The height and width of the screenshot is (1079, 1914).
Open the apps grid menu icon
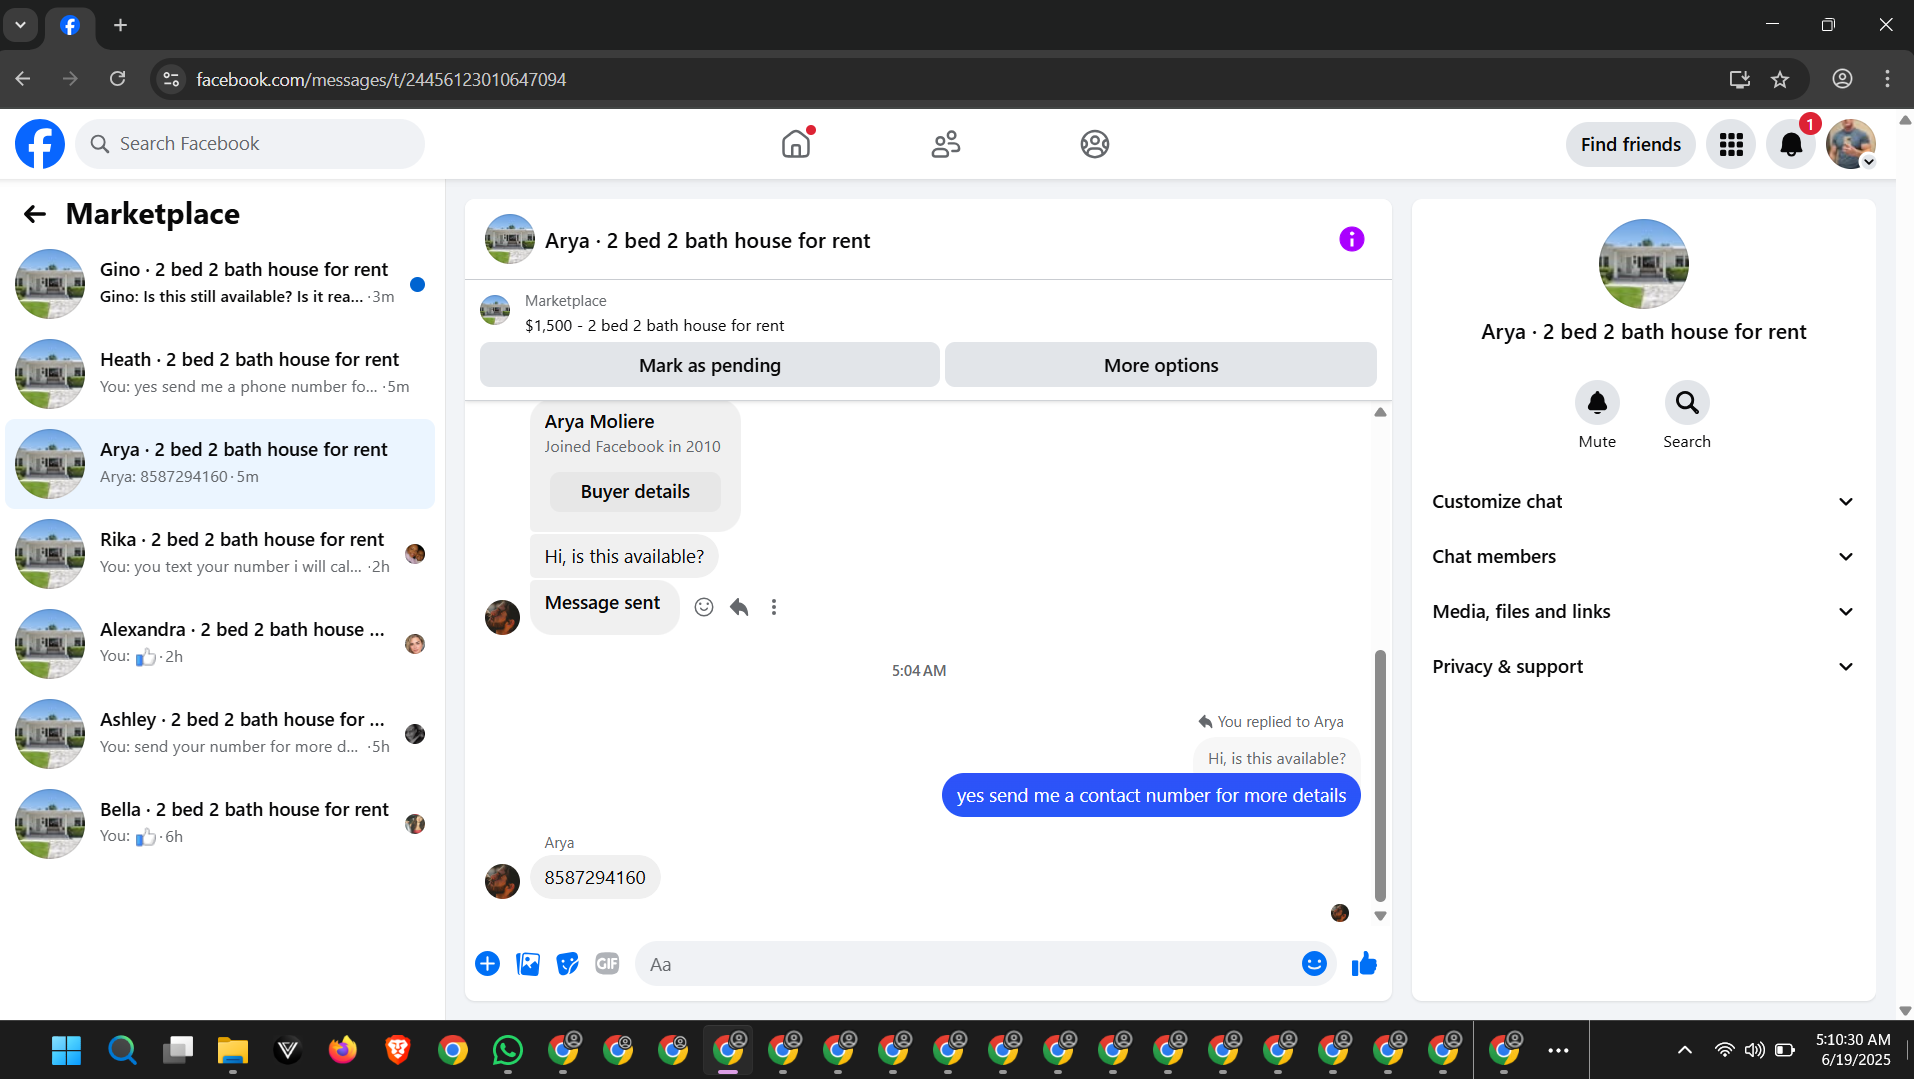[1731, 144]
